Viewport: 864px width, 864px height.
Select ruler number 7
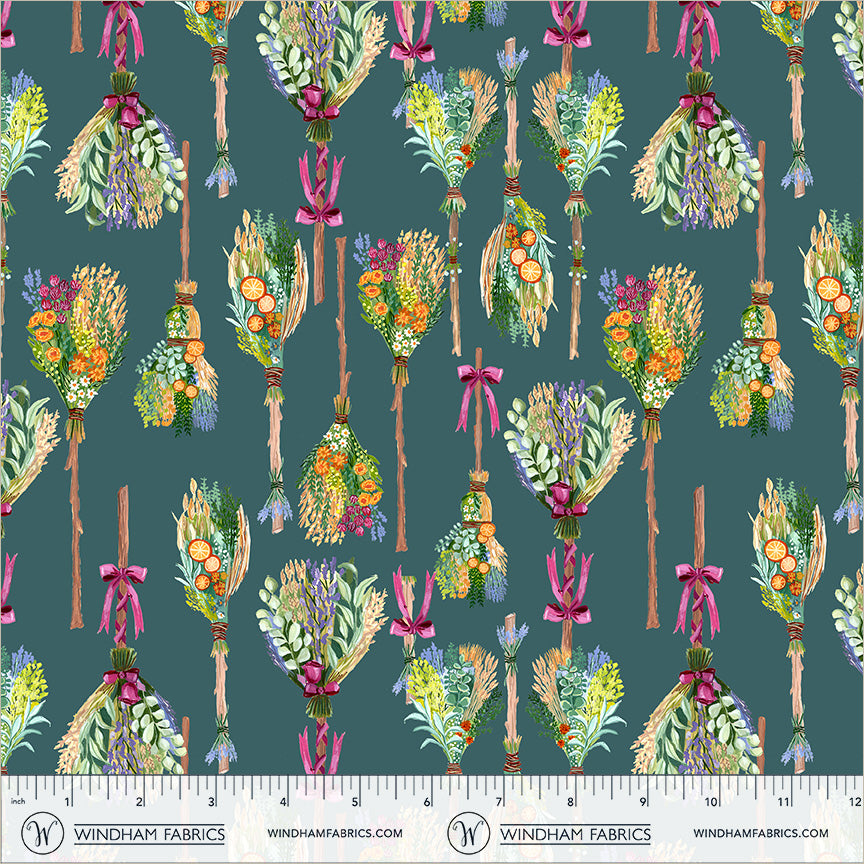[499, 801]
